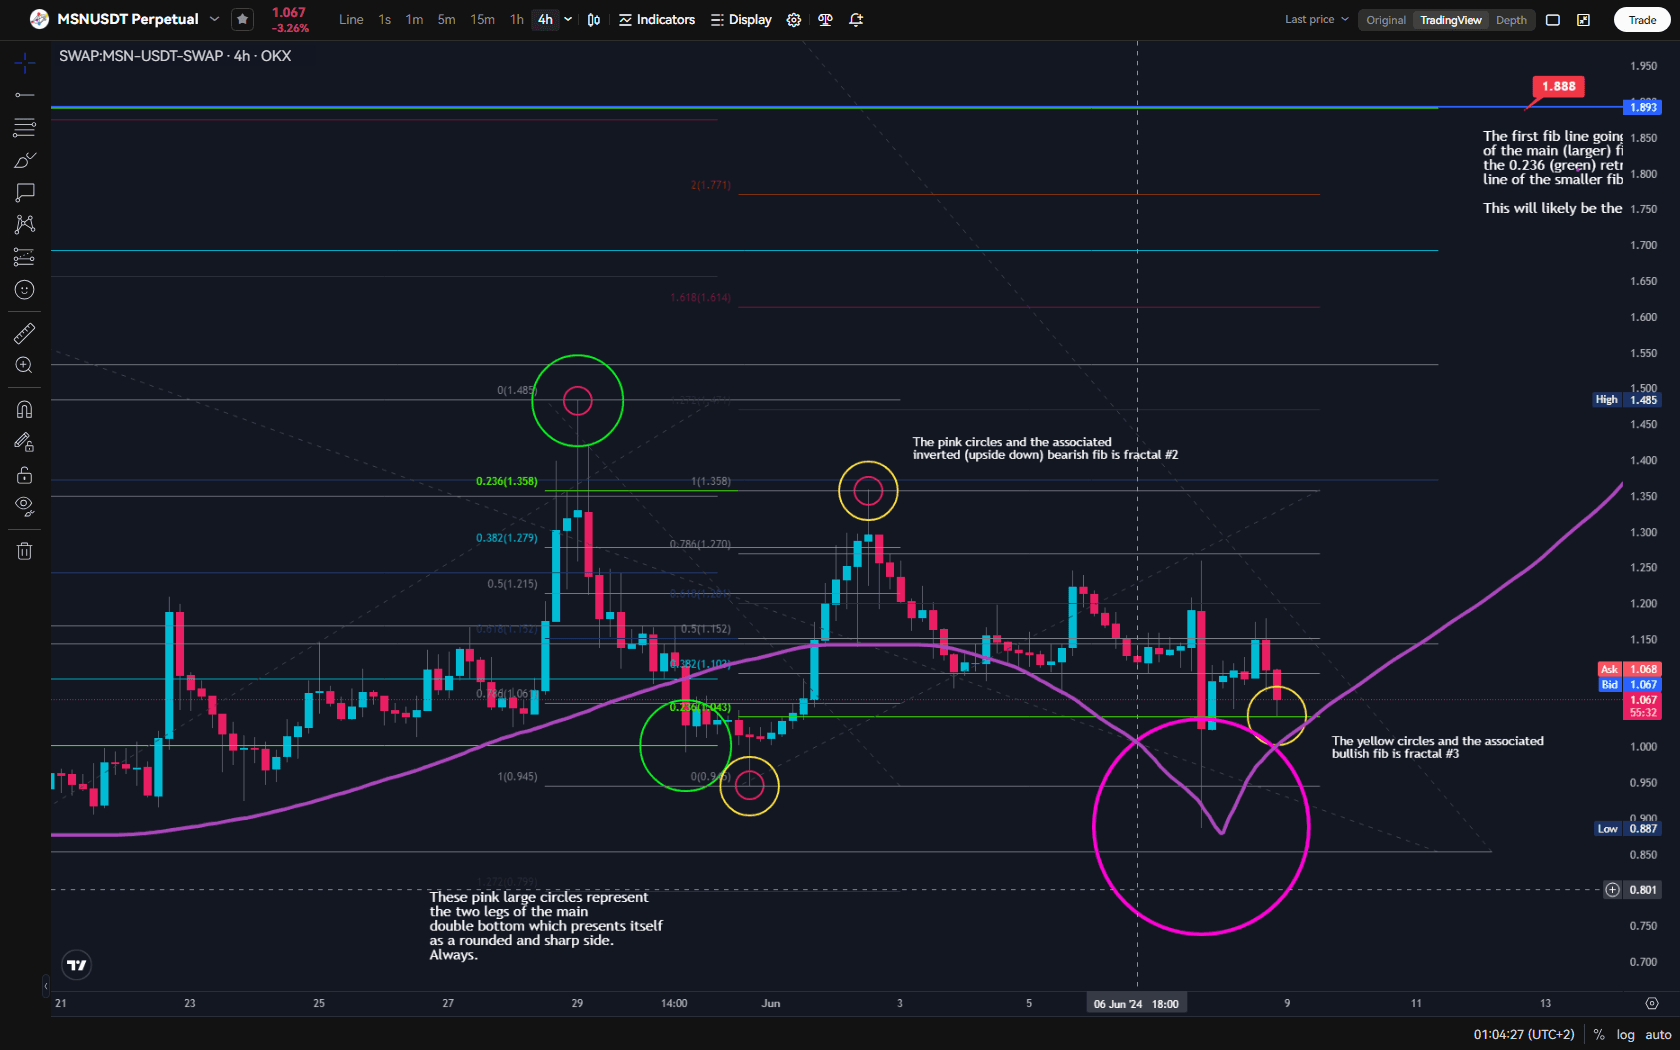Open chart settings gear icon
Image resolution: width=1680 pixels, height=1050 pixels.
(794, 20)
